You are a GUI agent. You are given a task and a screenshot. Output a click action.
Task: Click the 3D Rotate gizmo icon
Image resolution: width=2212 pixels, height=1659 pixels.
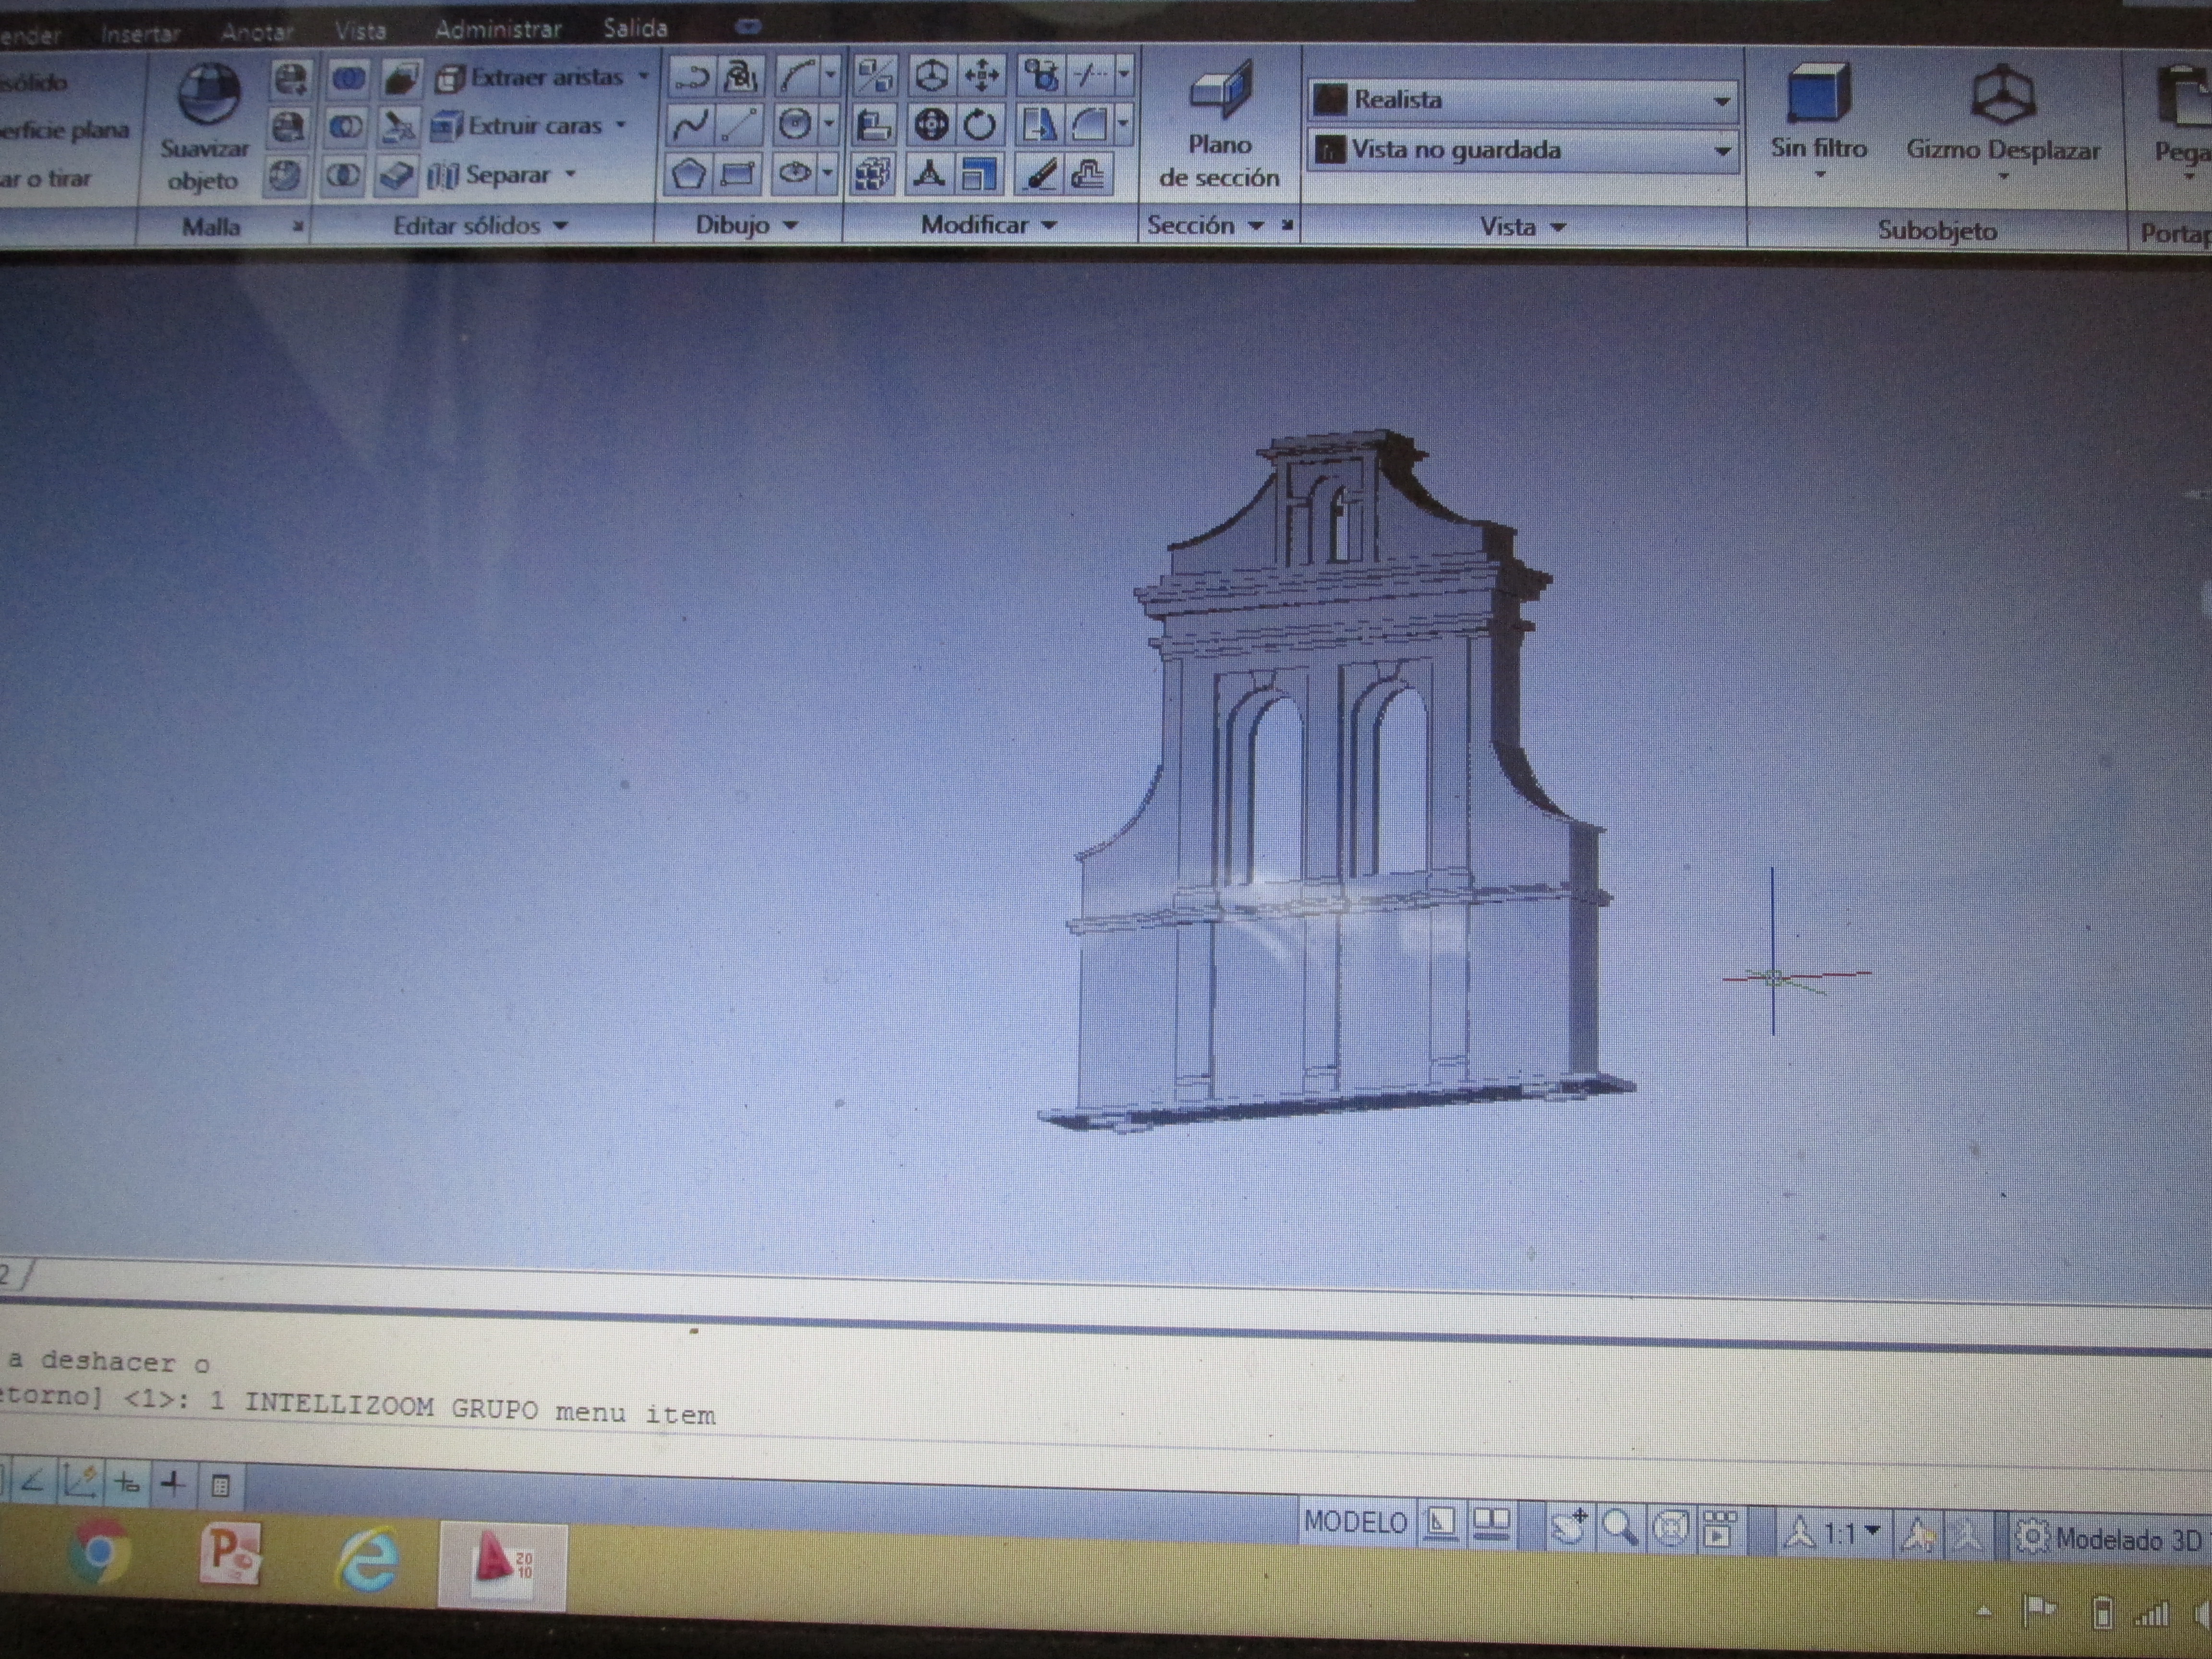pyautogui.click(x=931, y=125)
